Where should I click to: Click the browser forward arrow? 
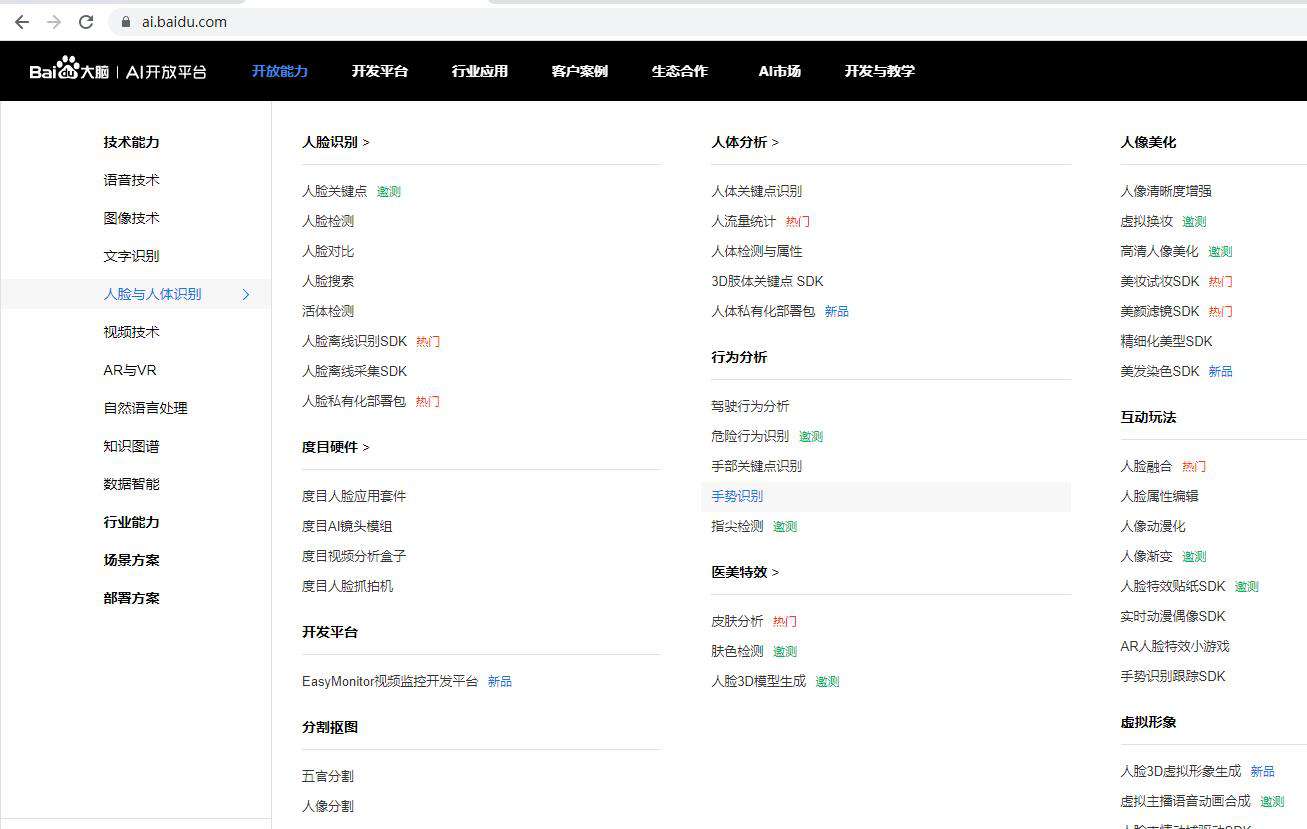point(54,21)
